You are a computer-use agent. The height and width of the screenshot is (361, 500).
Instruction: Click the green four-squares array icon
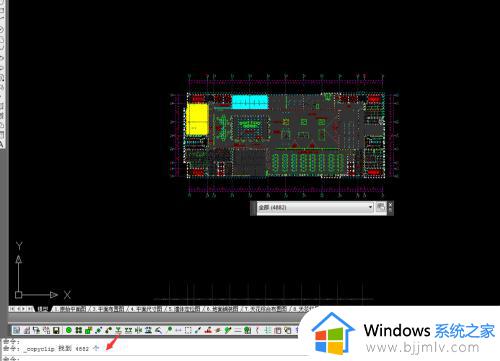pyautogui.click(x=79, y=330)
